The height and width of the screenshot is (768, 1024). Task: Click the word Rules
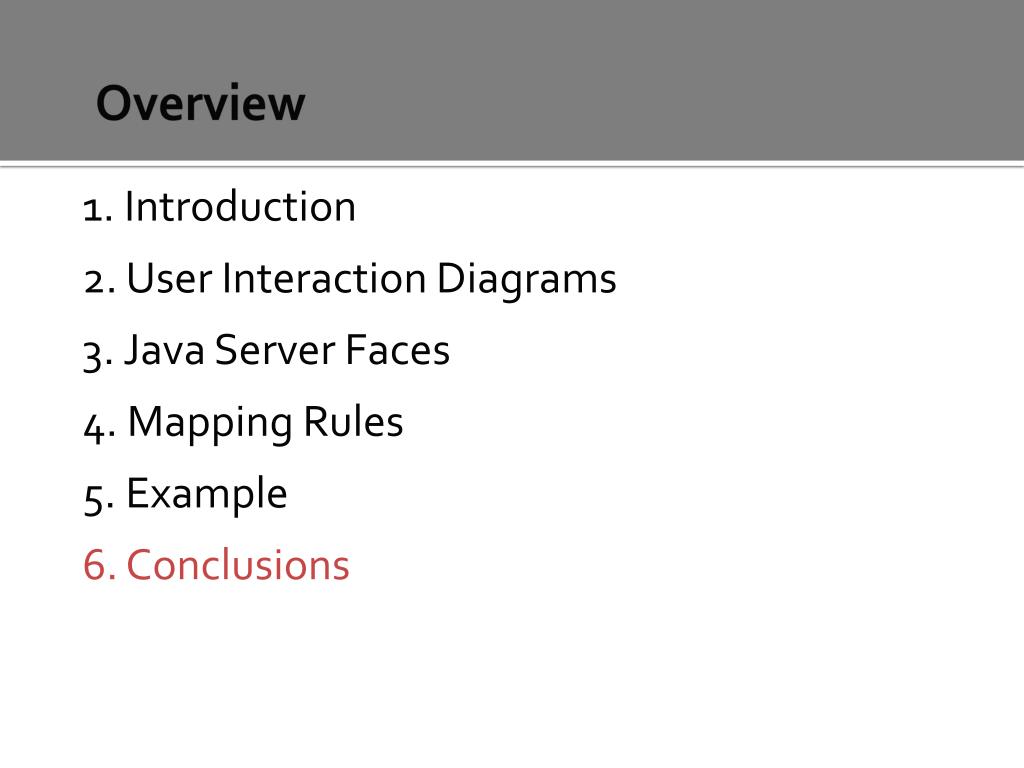click(x=353, y=422)
